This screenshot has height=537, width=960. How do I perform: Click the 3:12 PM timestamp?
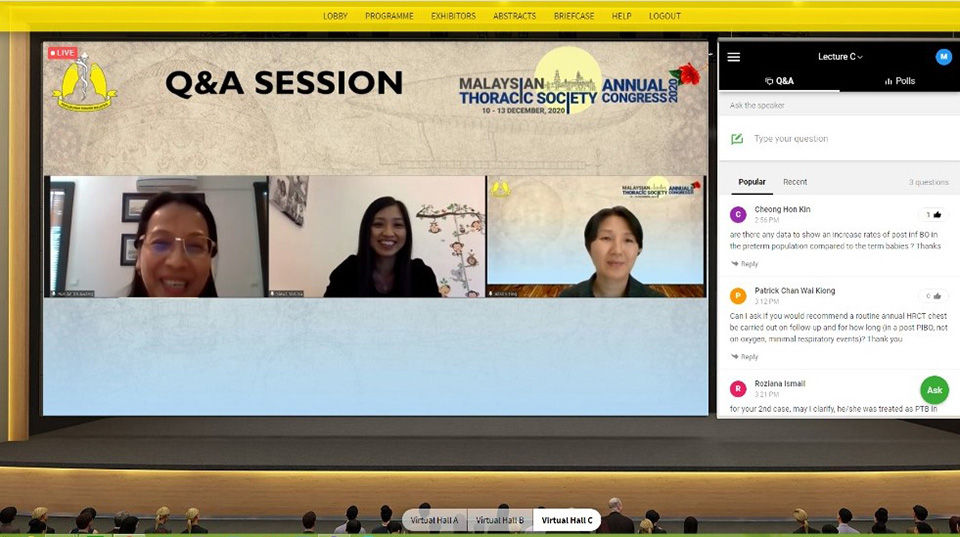click(767, 302)
